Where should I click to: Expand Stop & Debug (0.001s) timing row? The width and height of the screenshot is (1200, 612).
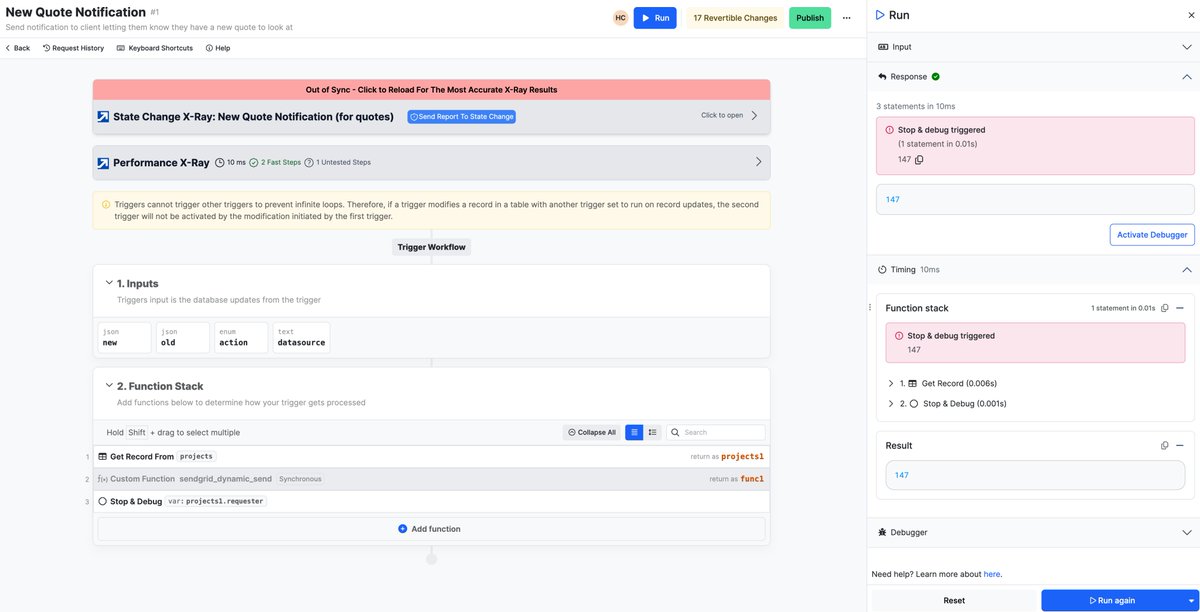click(x=891, y=404)
